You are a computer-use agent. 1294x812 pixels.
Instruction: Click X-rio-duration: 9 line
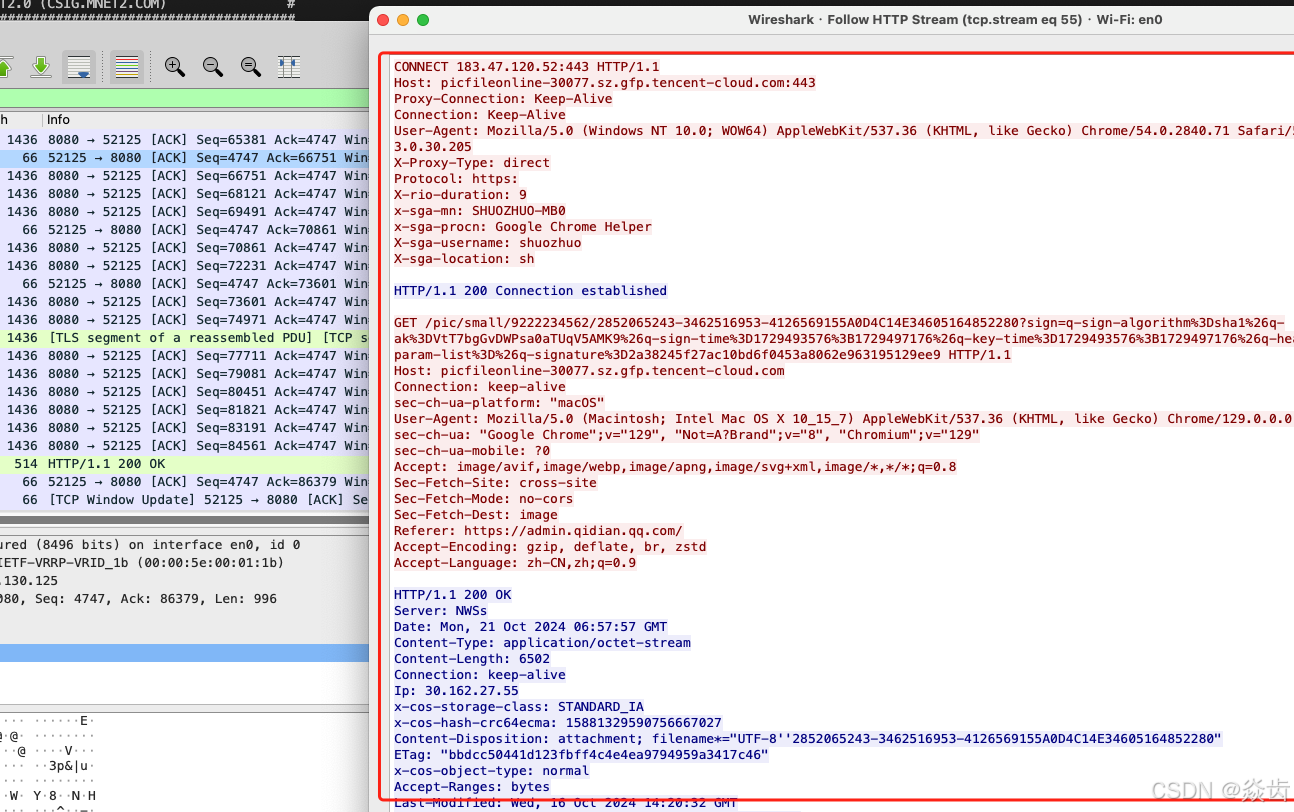(460, 195)
